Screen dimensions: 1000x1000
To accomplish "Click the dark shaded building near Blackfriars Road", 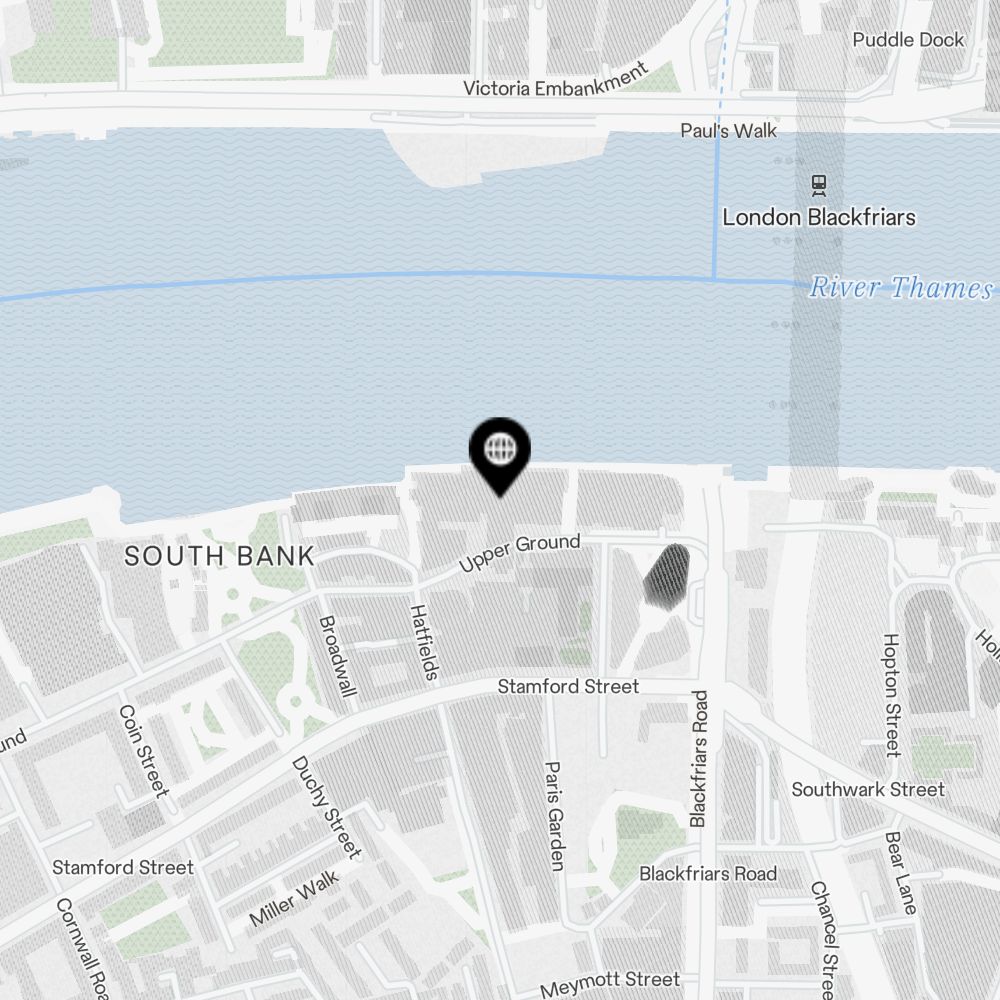I will click(667, 575).
